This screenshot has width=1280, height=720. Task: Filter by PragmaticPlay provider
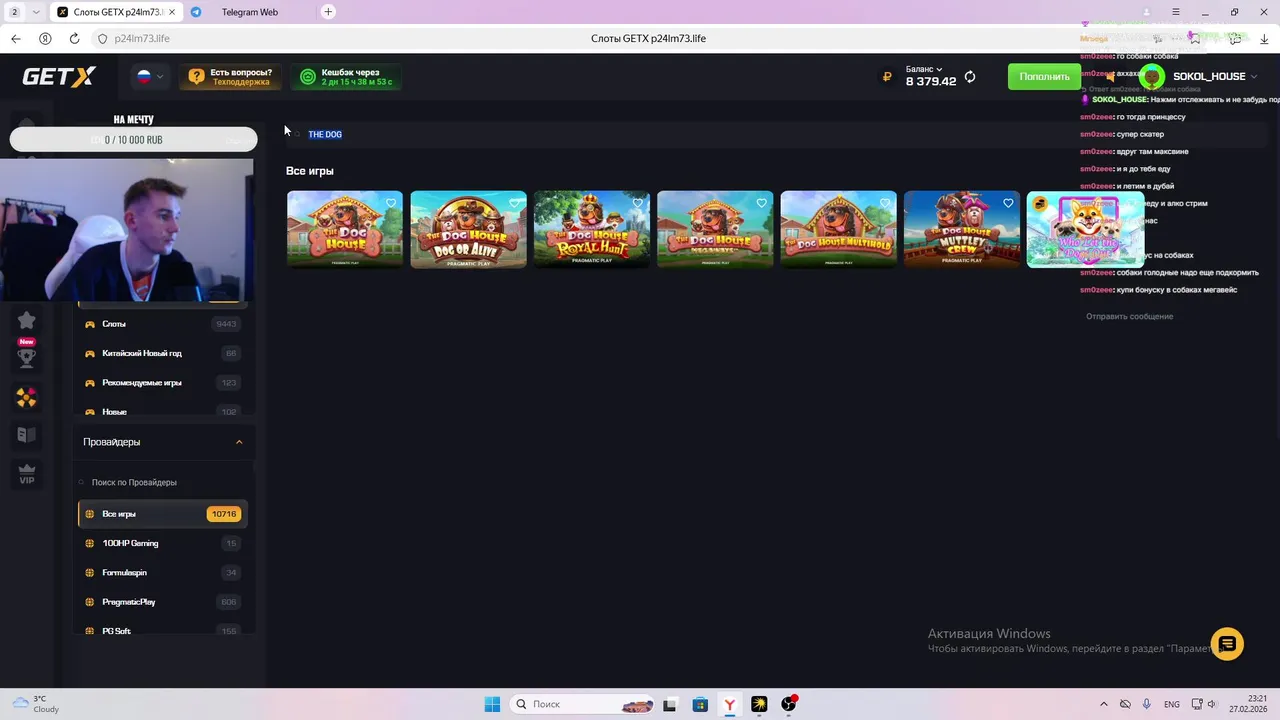point(161,602)
